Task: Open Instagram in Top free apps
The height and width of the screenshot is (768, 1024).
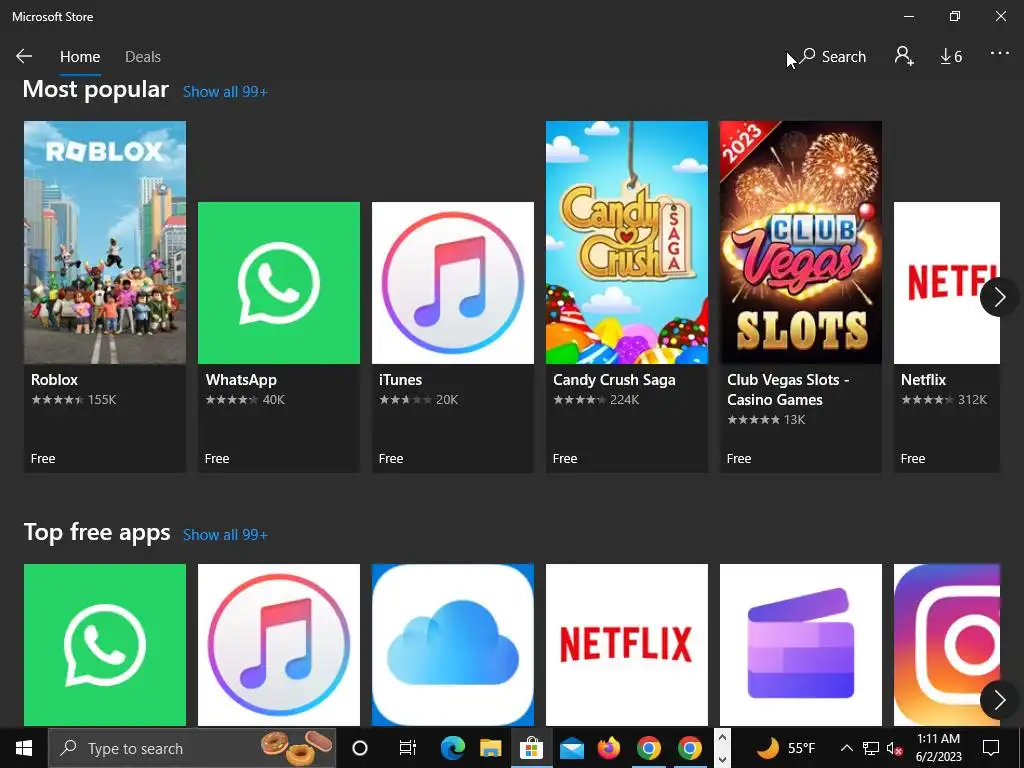Action: coord(946,645)
